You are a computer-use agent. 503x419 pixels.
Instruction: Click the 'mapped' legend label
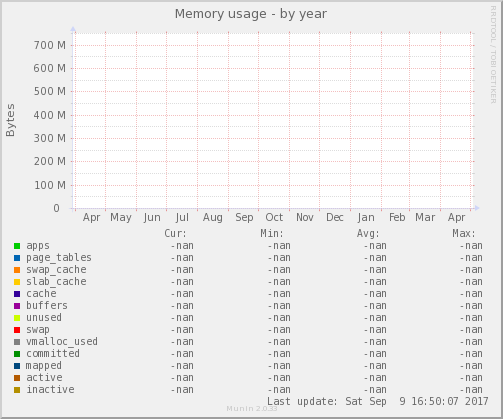tap(44, 366)
